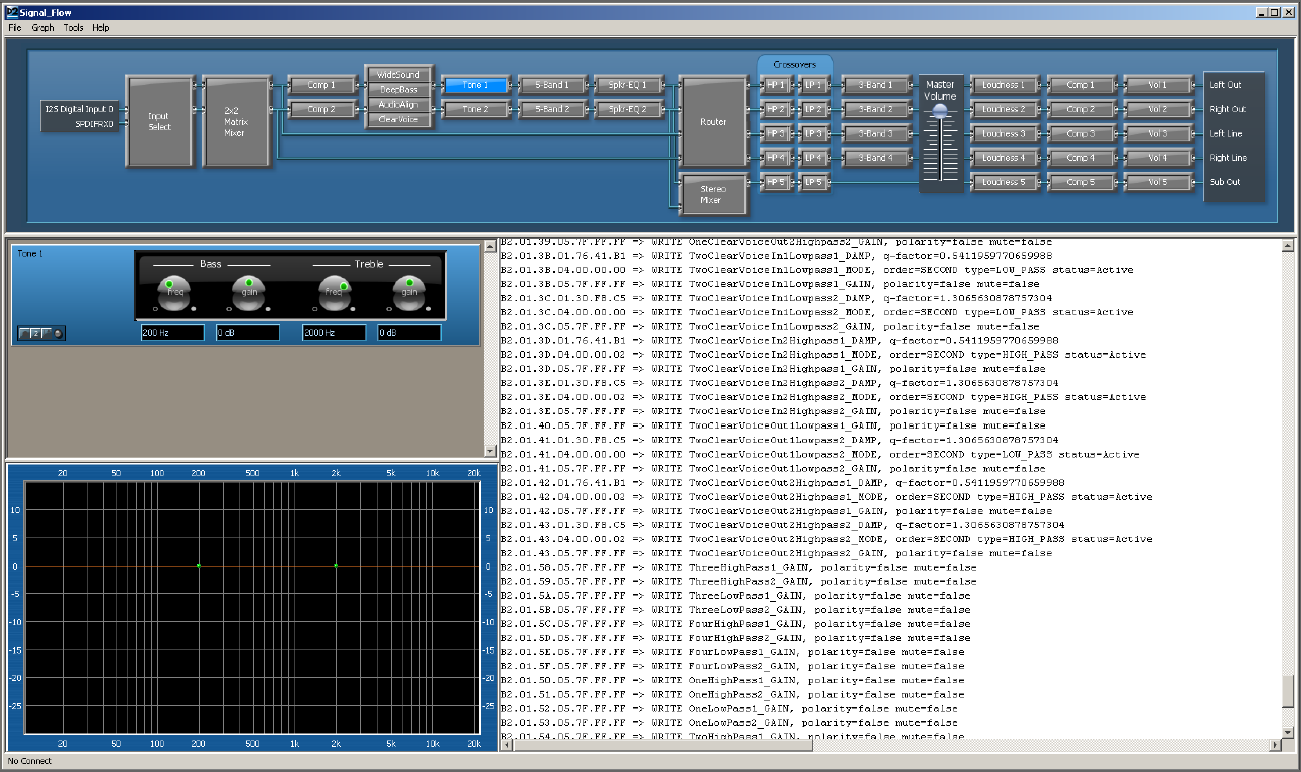
Task: Open the Graph menu
Action: tap(43, 28)
